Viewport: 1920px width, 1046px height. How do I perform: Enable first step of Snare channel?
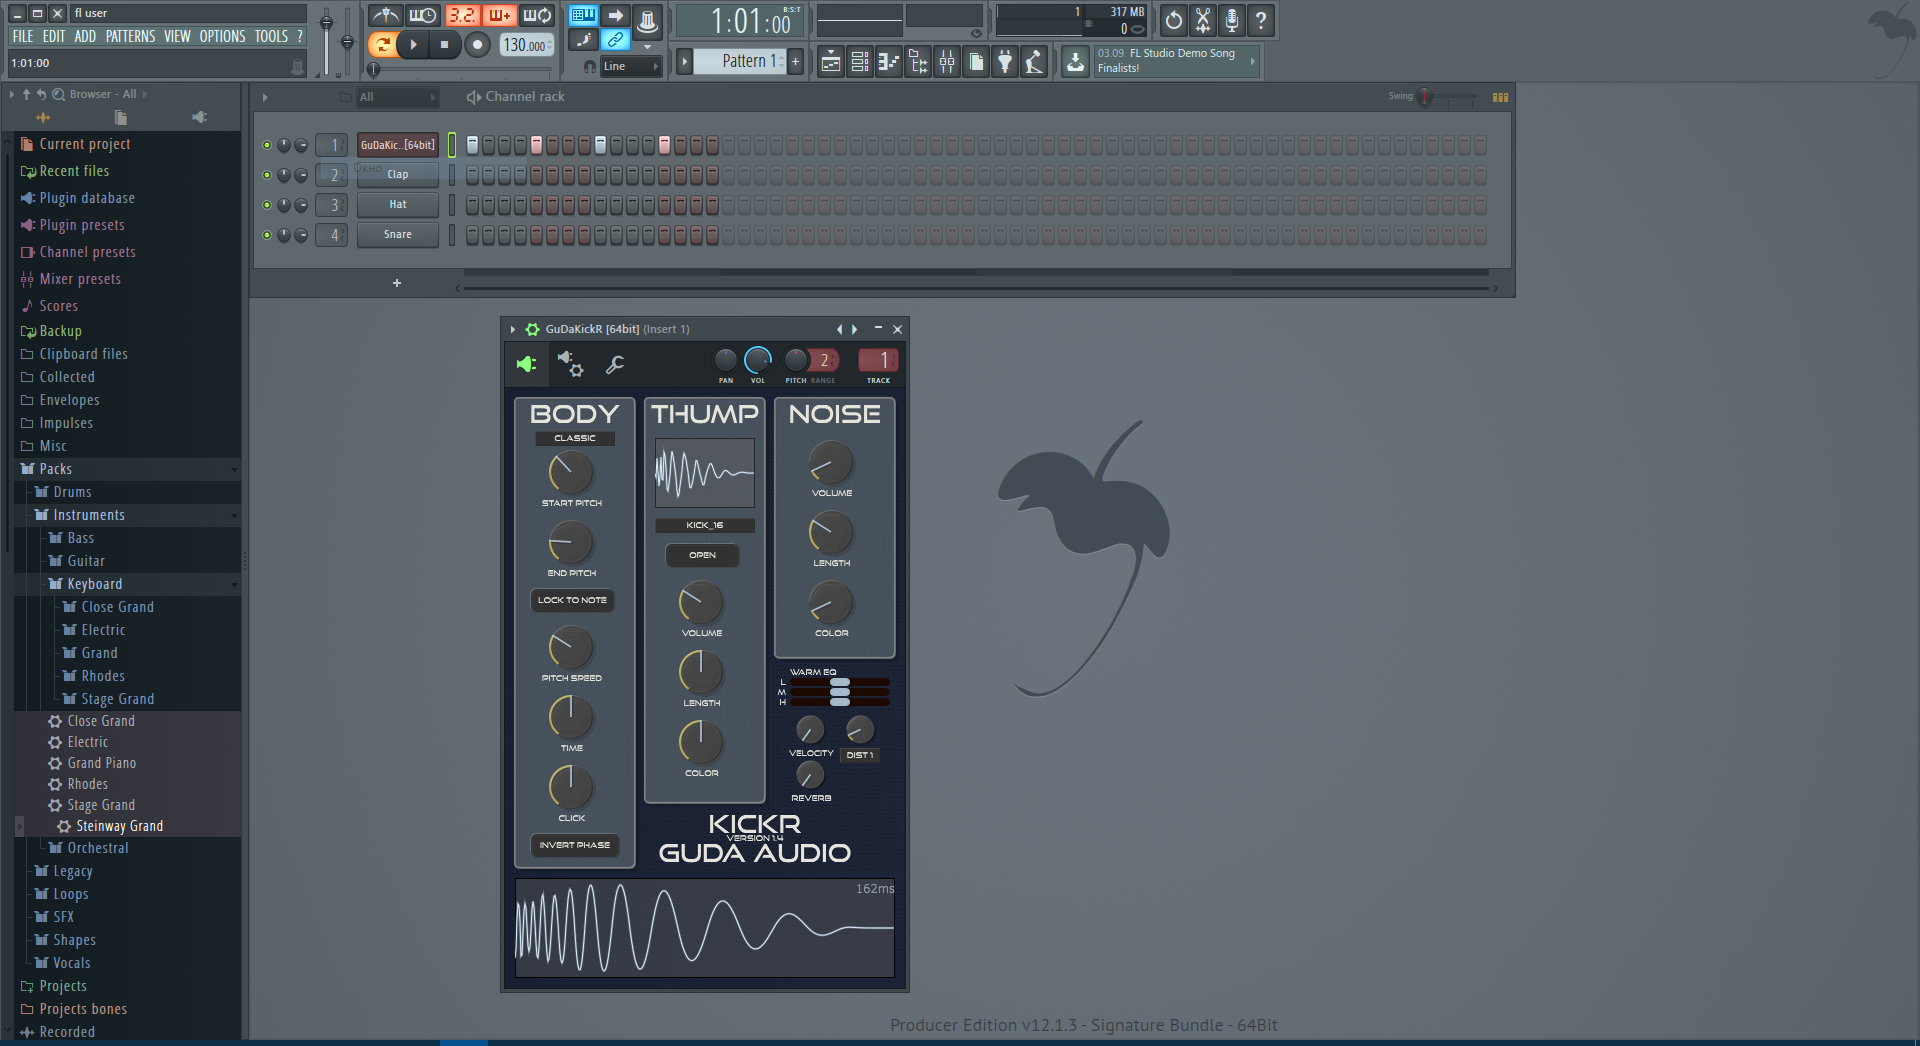pos(473,235)
